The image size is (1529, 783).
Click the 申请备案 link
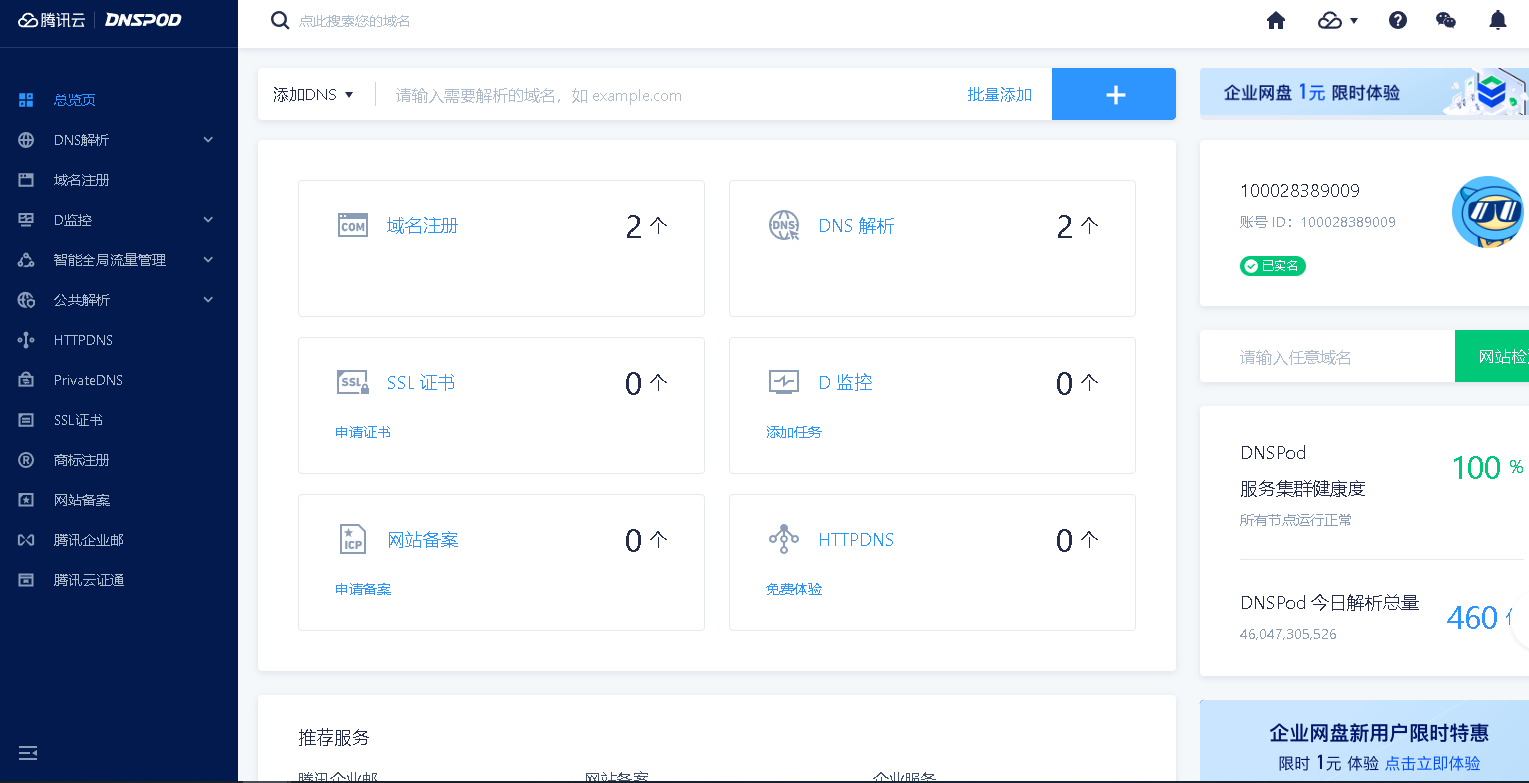click(x=363, y=589)
